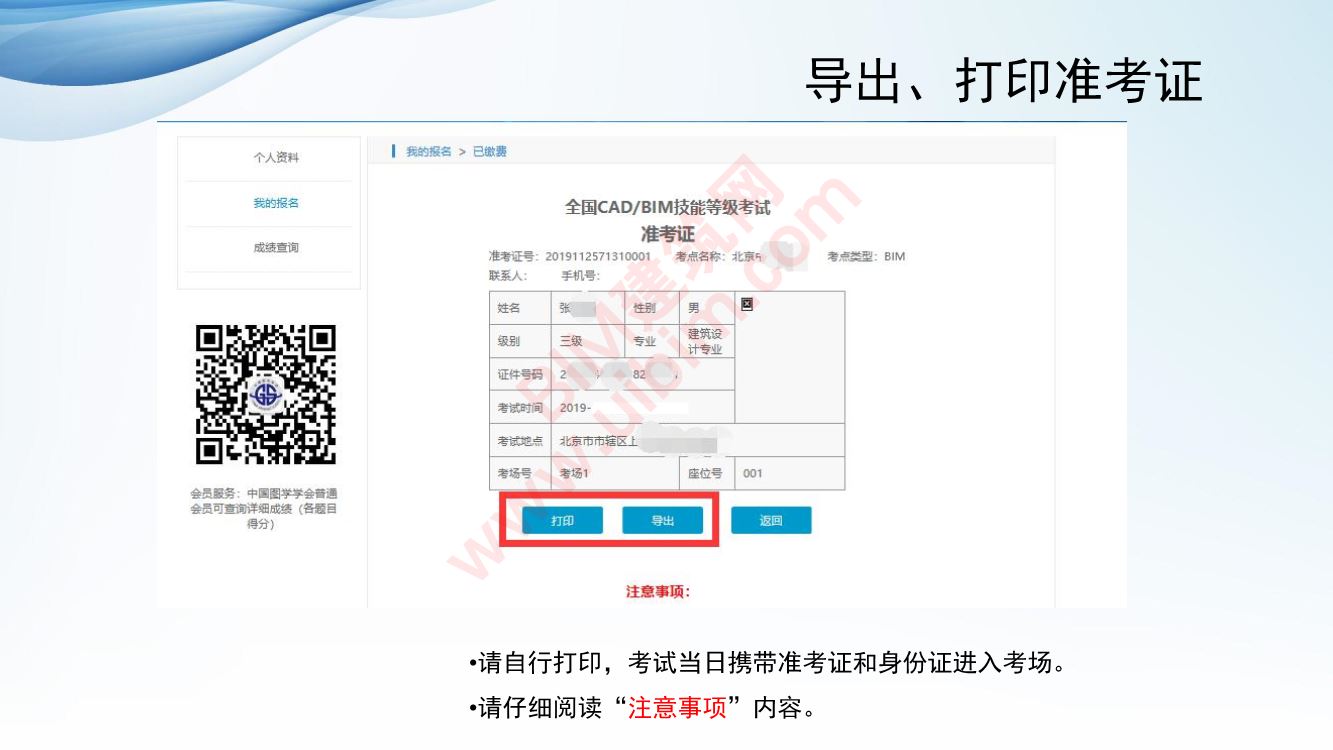Select 我的报名 in the left sidebar
Screen dimensions: 1333x750
pyautogui.click(x=275, y=203)
